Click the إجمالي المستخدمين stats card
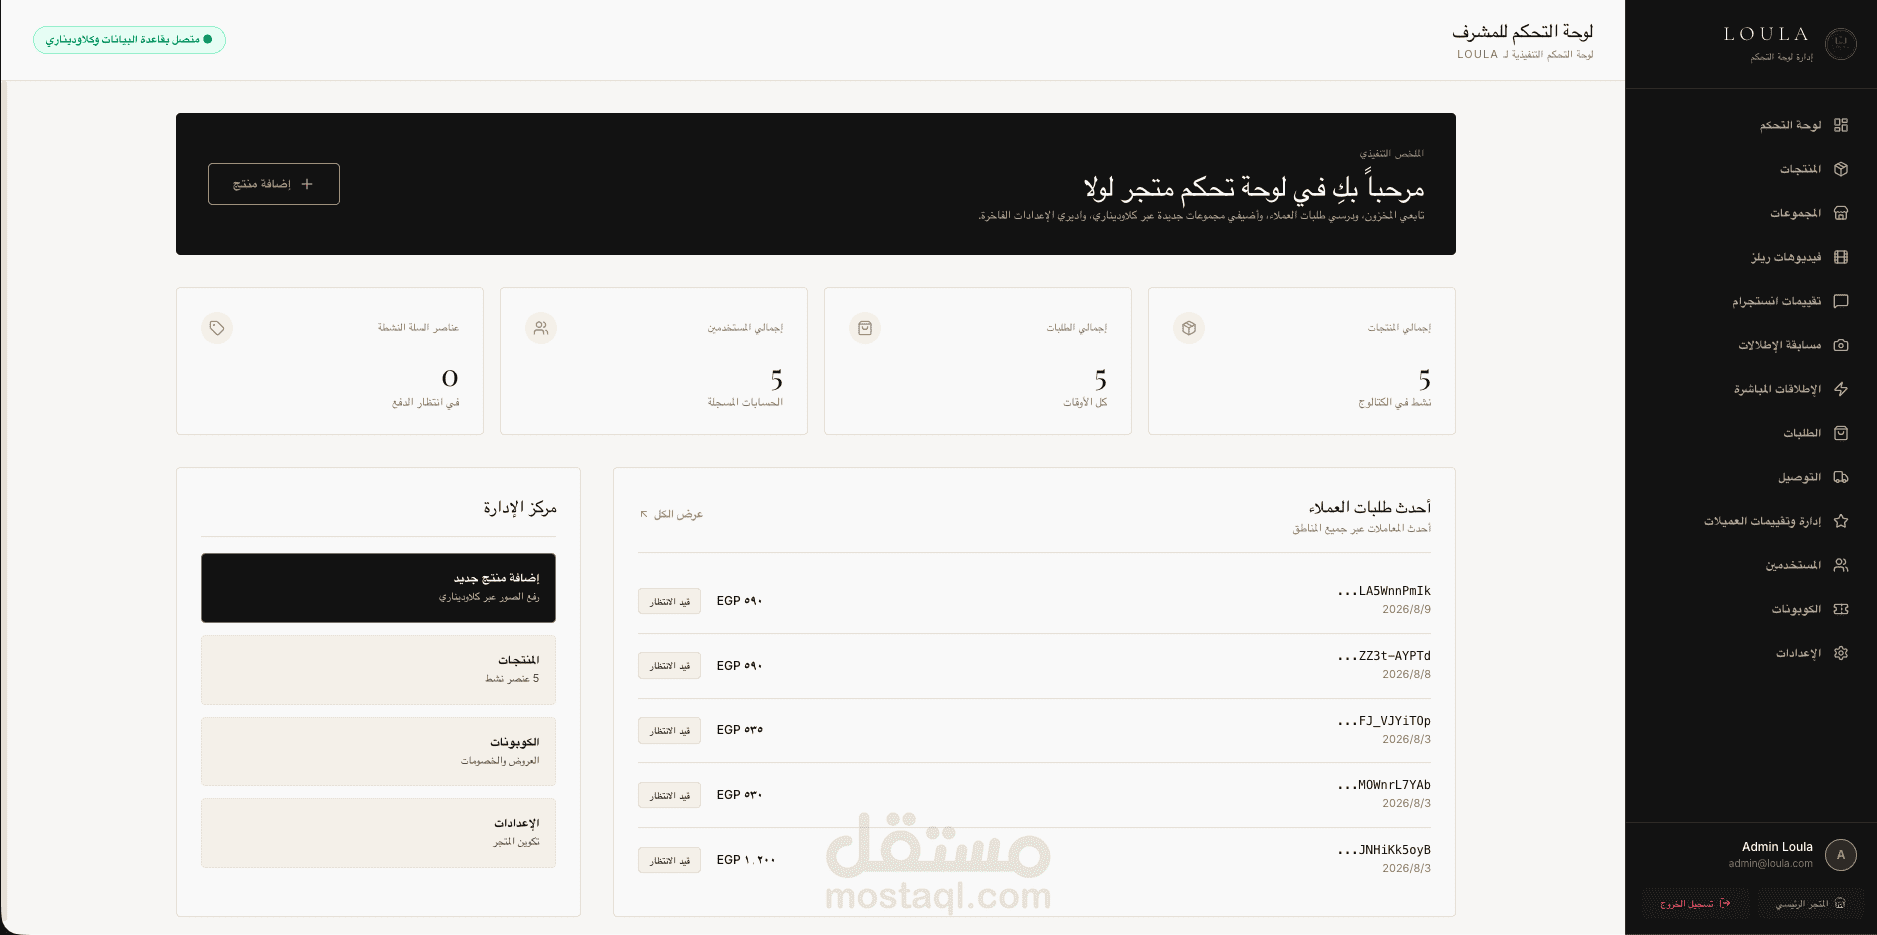The height and width of the screenshot is (935, 1877). click(654, 361)
